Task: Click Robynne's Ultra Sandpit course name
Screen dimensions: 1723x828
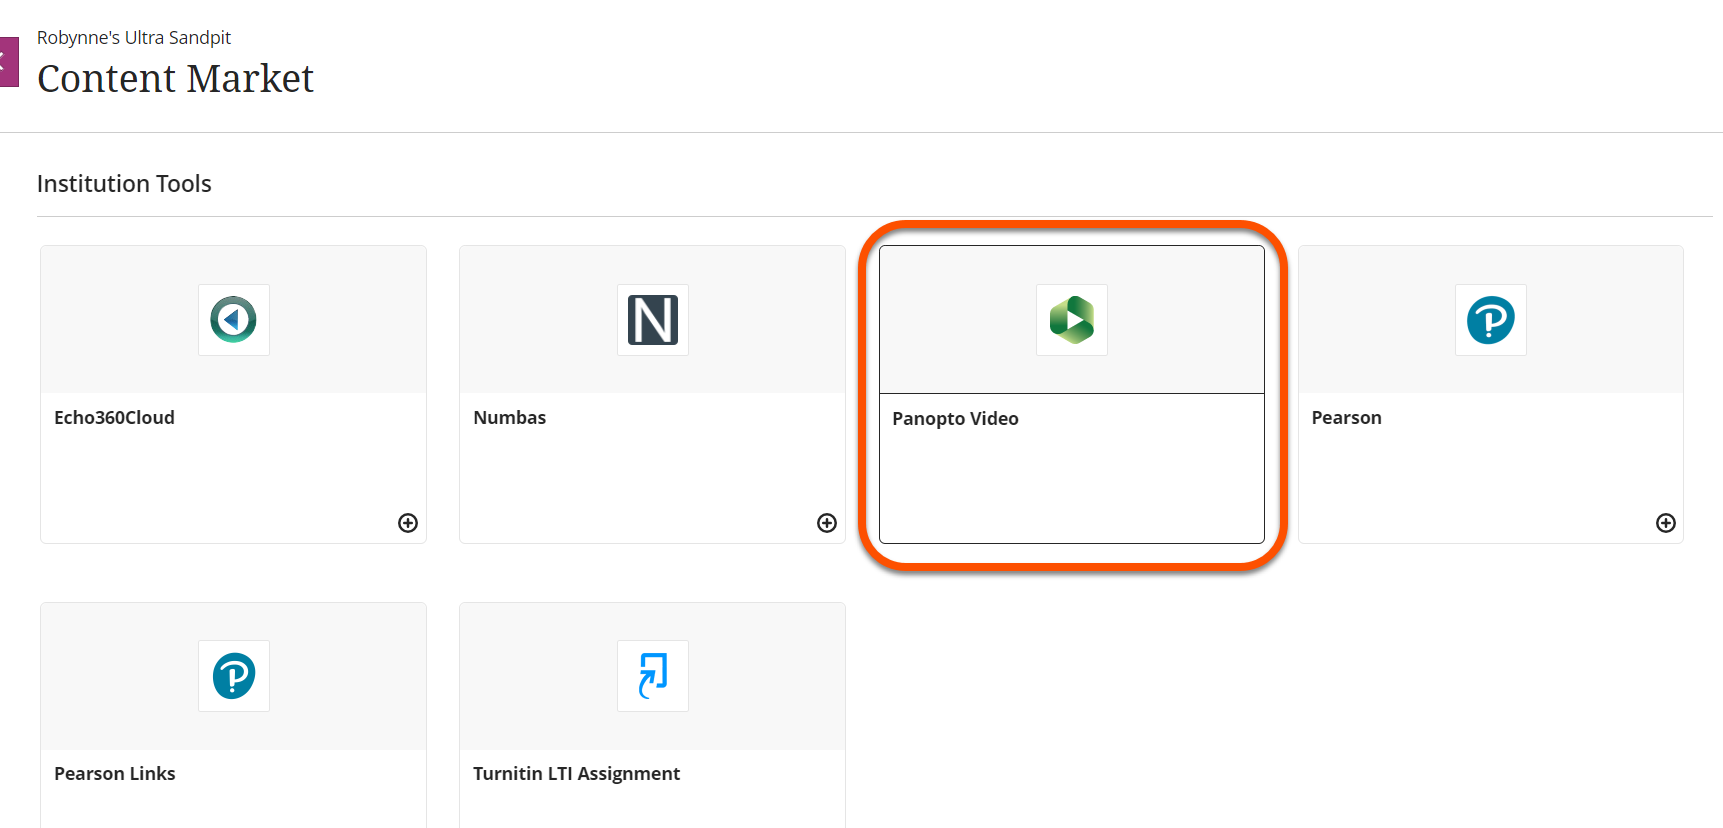Action: coord(134,38)
